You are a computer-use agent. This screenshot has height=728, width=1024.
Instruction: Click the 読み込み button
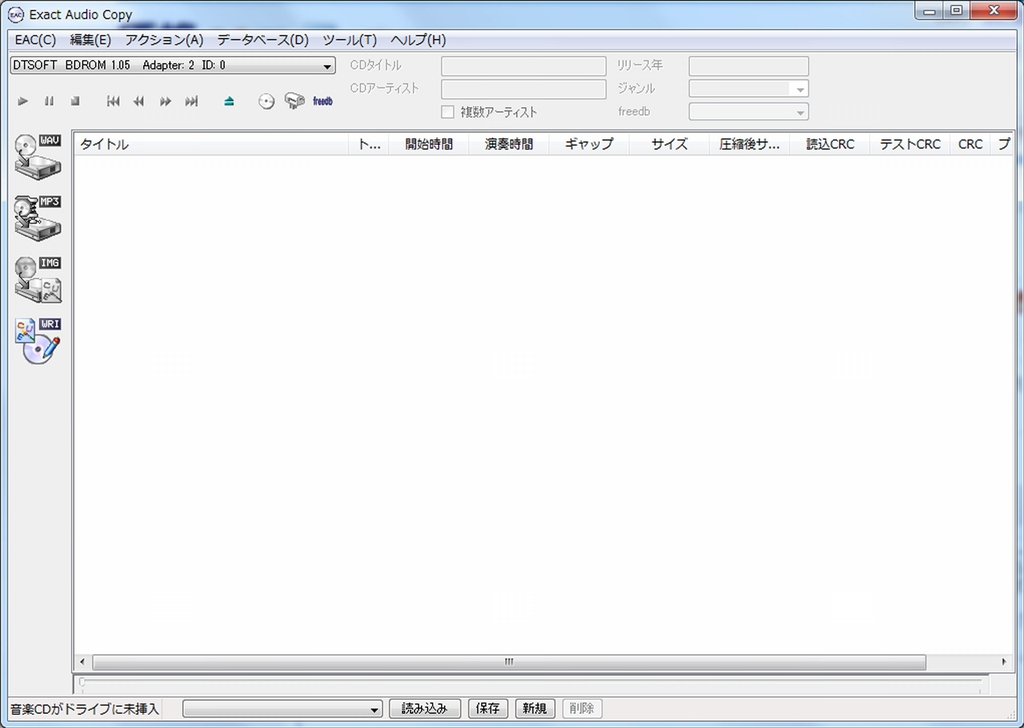[x=424, y=708]
